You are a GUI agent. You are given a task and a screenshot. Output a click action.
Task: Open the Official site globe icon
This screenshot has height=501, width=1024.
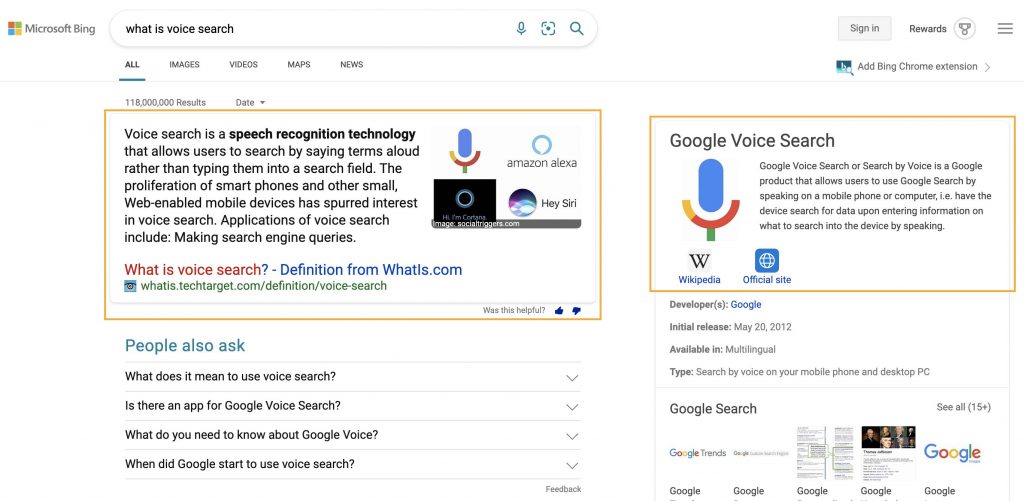click(x=767, y=261)
